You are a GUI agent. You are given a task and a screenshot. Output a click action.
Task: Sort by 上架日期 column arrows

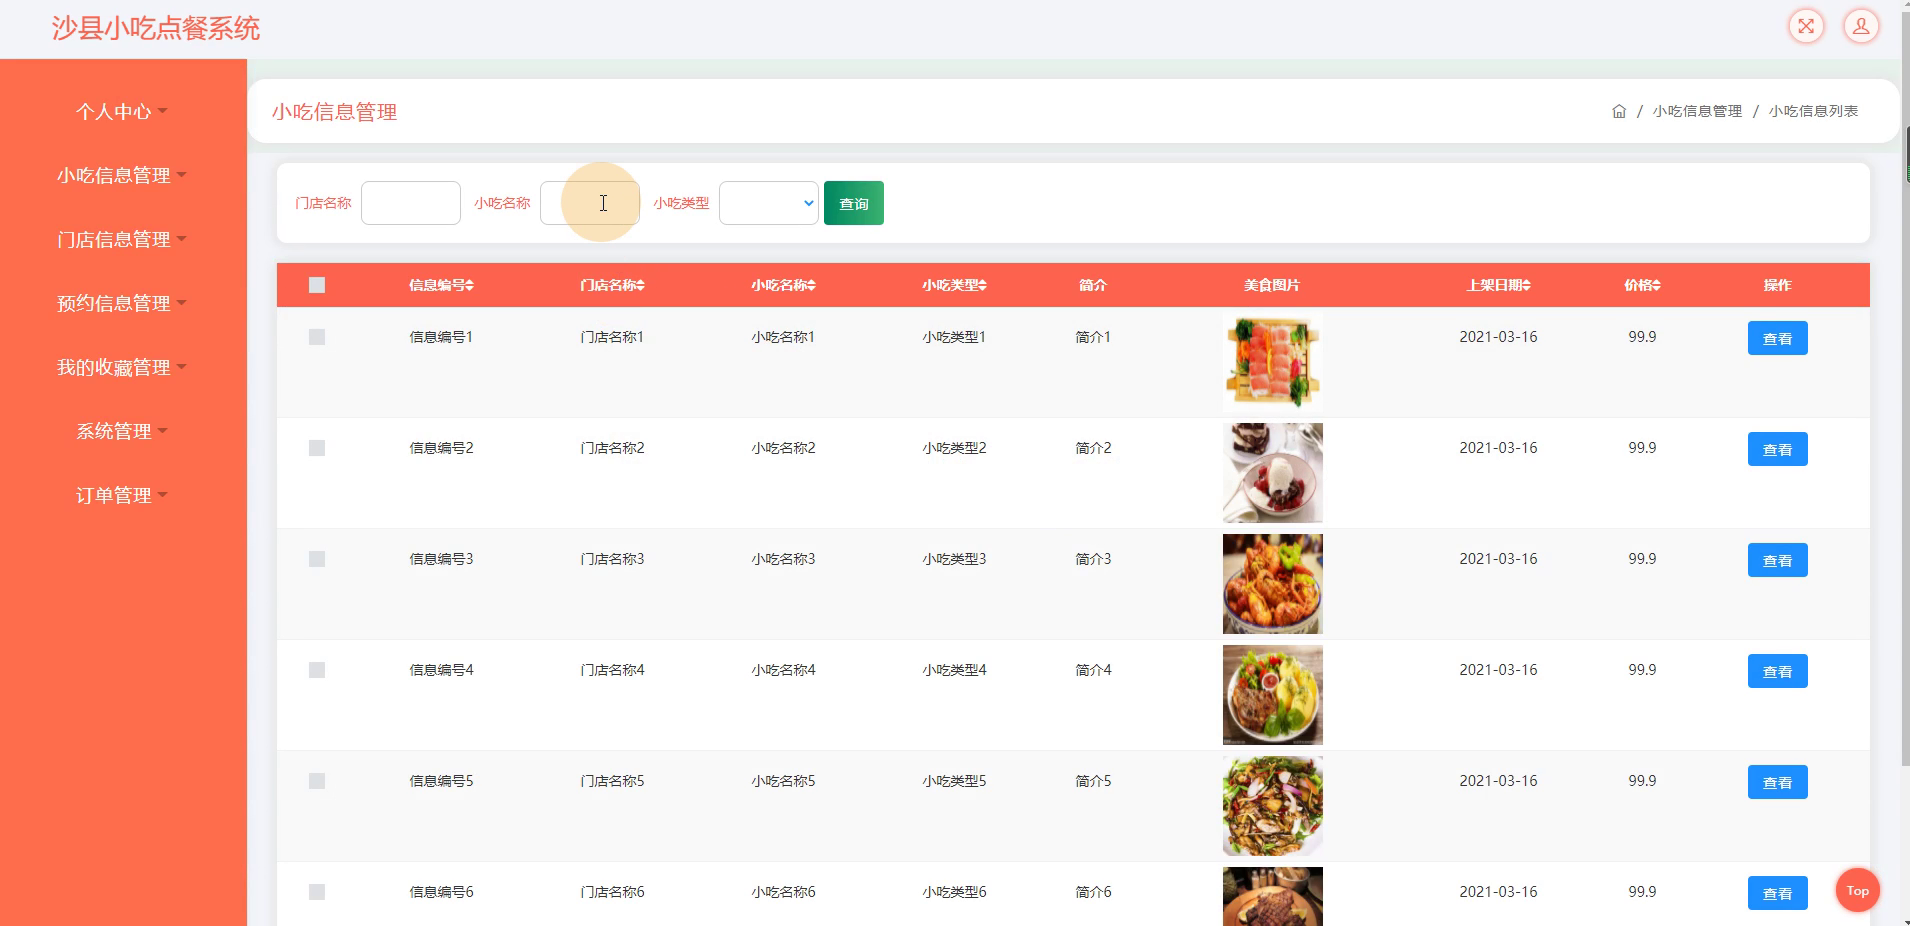tap(1527, 285)
